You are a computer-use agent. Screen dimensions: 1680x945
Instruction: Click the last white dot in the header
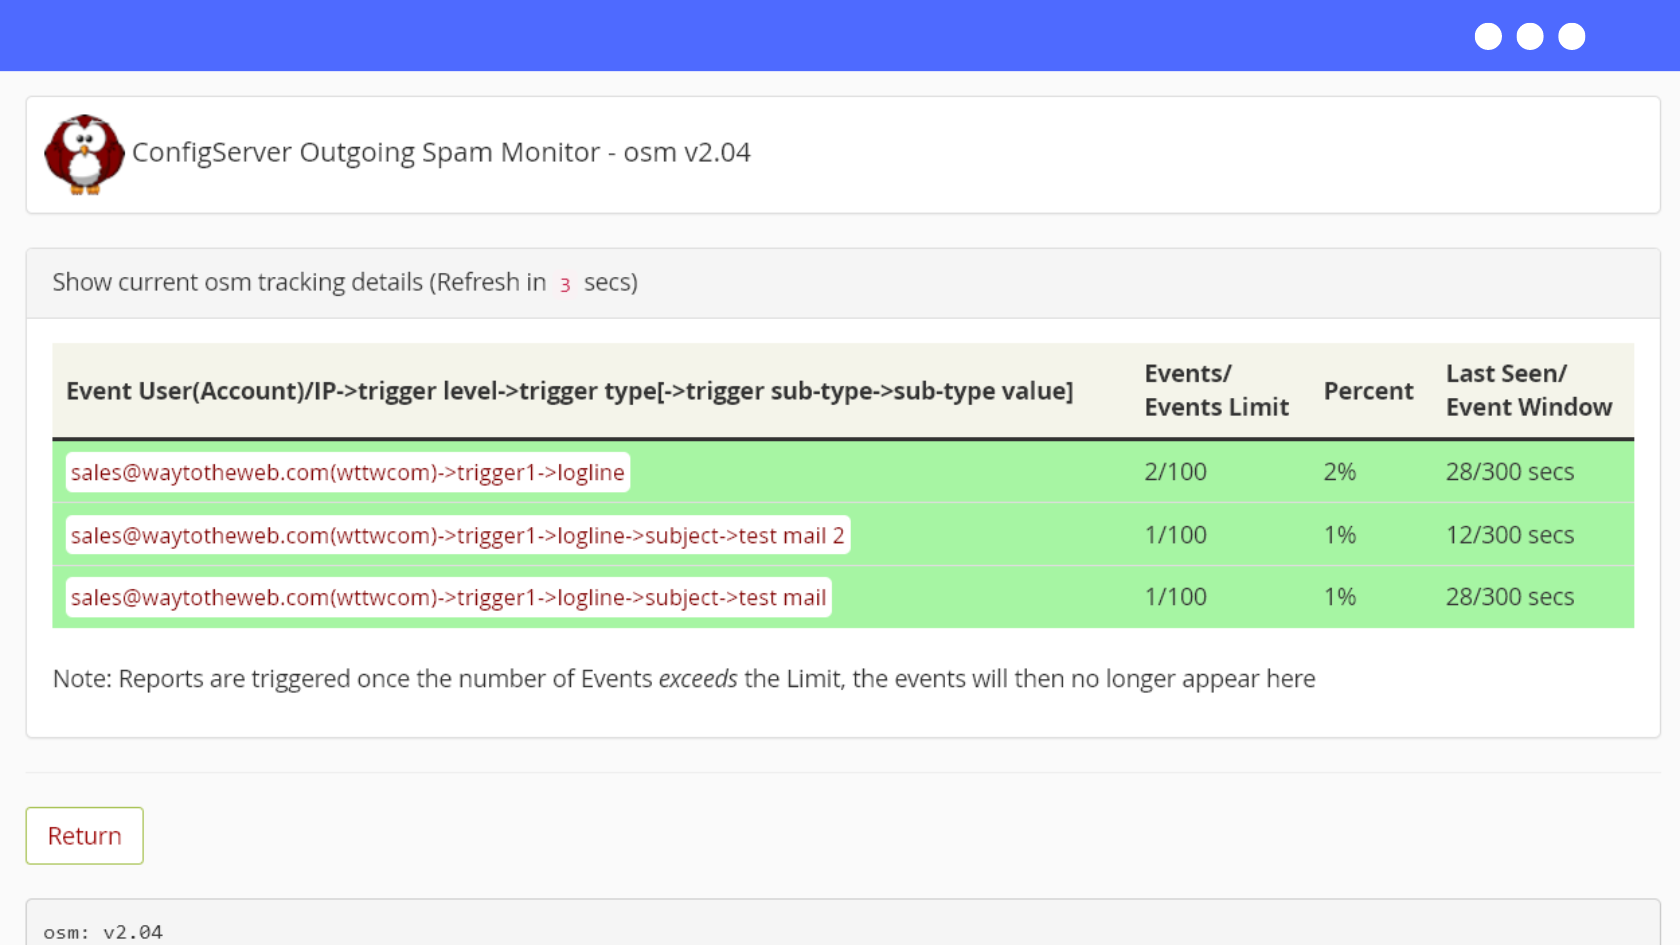1572,36
